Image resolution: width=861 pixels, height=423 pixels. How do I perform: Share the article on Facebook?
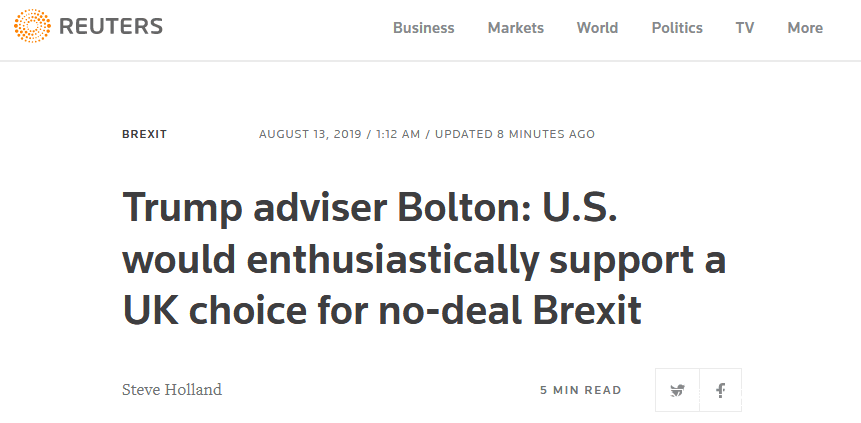720,390
